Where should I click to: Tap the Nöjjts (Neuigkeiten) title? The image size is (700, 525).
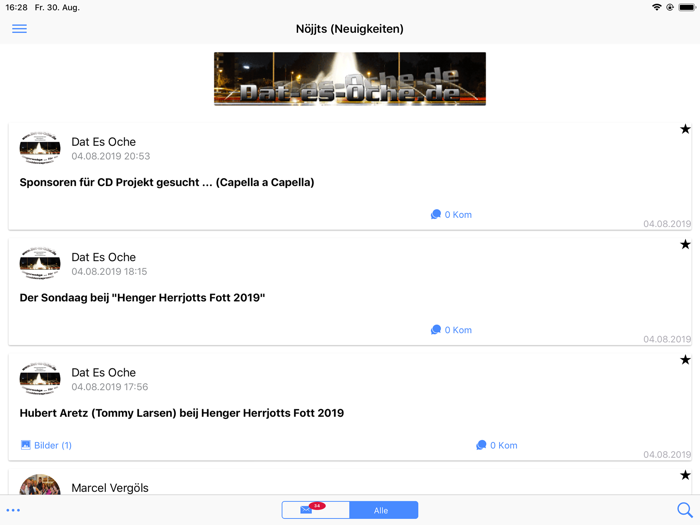coord(350,29)
